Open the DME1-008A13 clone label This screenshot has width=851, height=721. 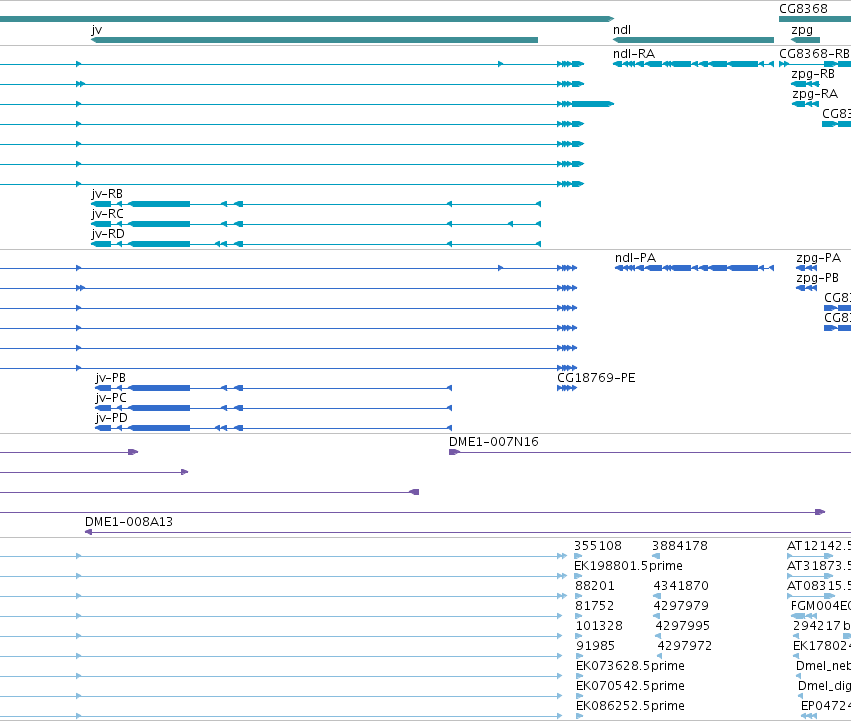(x=129, y=522)
